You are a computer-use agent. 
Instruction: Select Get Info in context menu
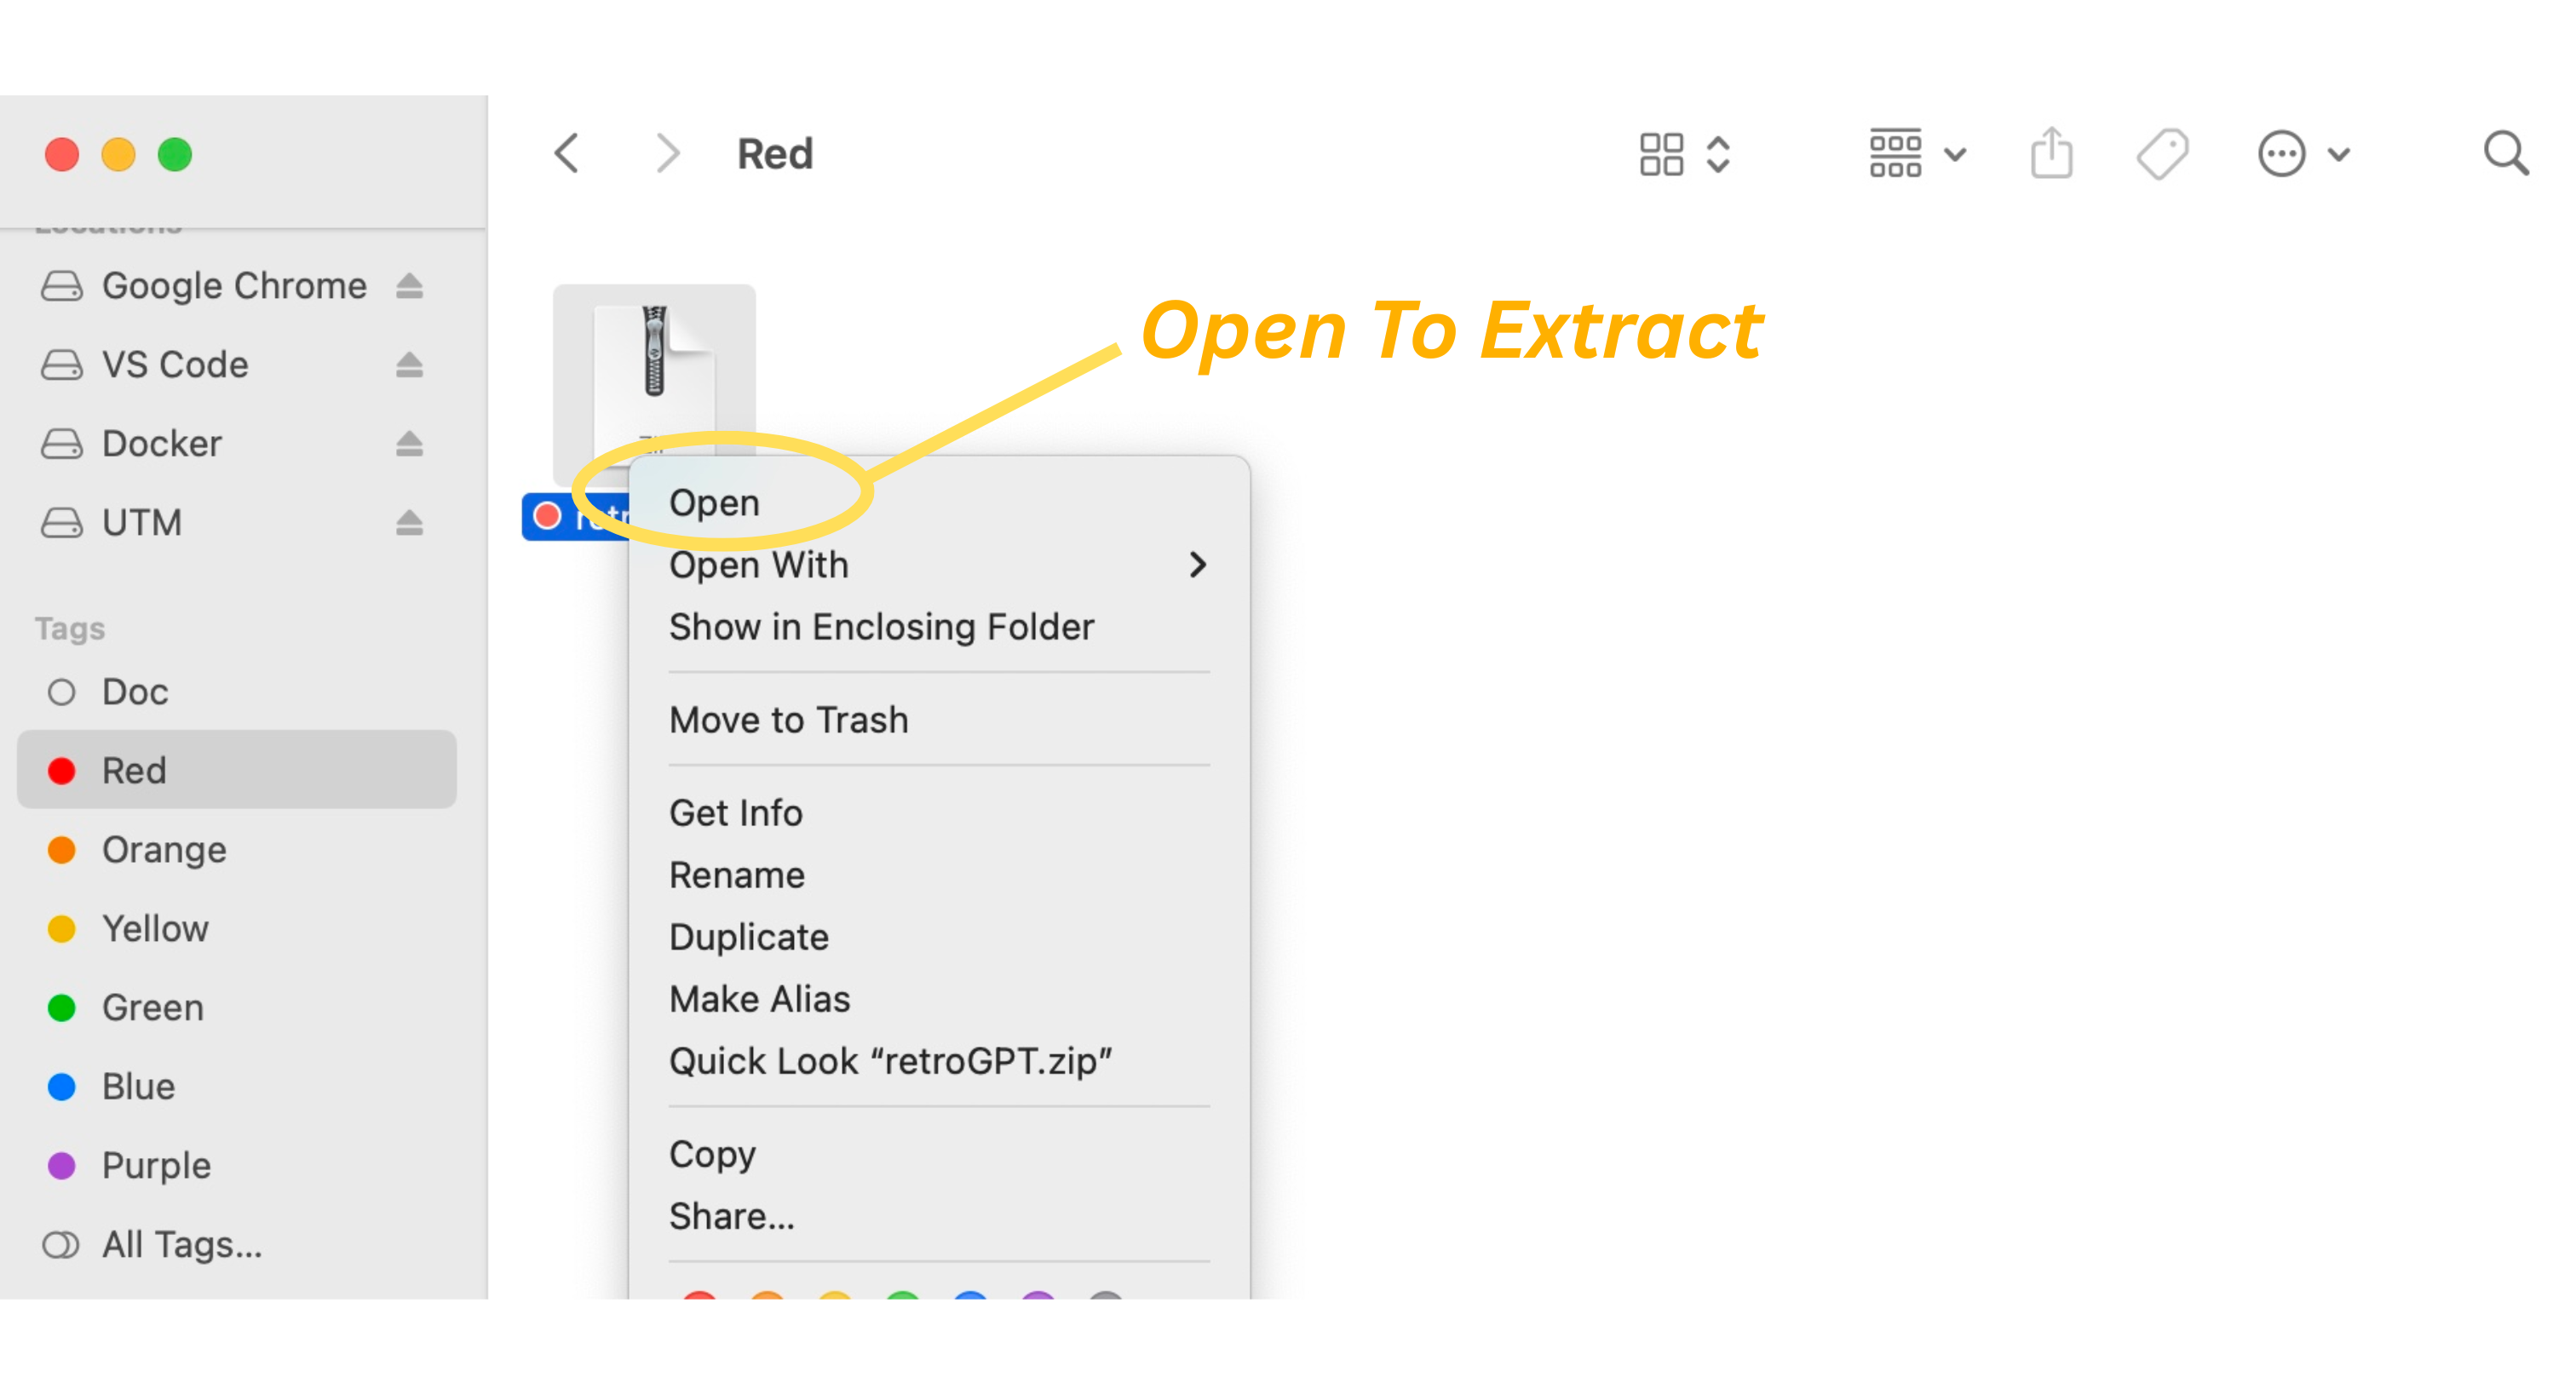click(735, 813)
